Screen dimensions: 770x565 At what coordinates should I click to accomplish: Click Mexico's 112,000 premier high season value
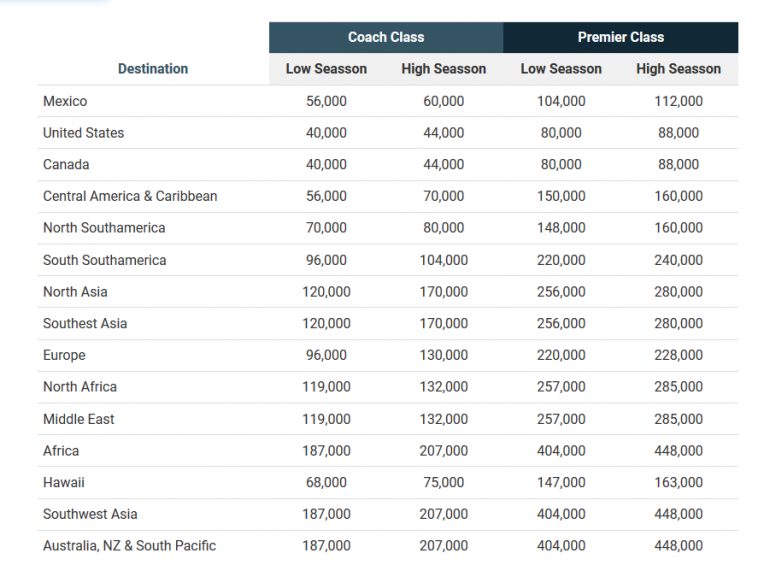pyautogui.click(x=678, y=101)
